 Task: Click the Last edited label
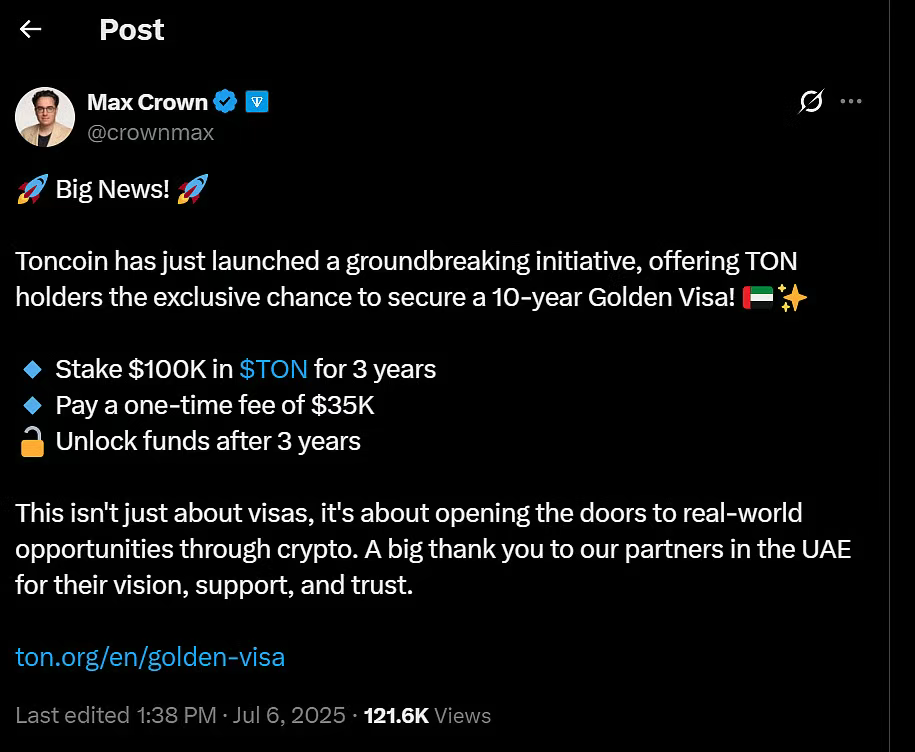point(72,715)
